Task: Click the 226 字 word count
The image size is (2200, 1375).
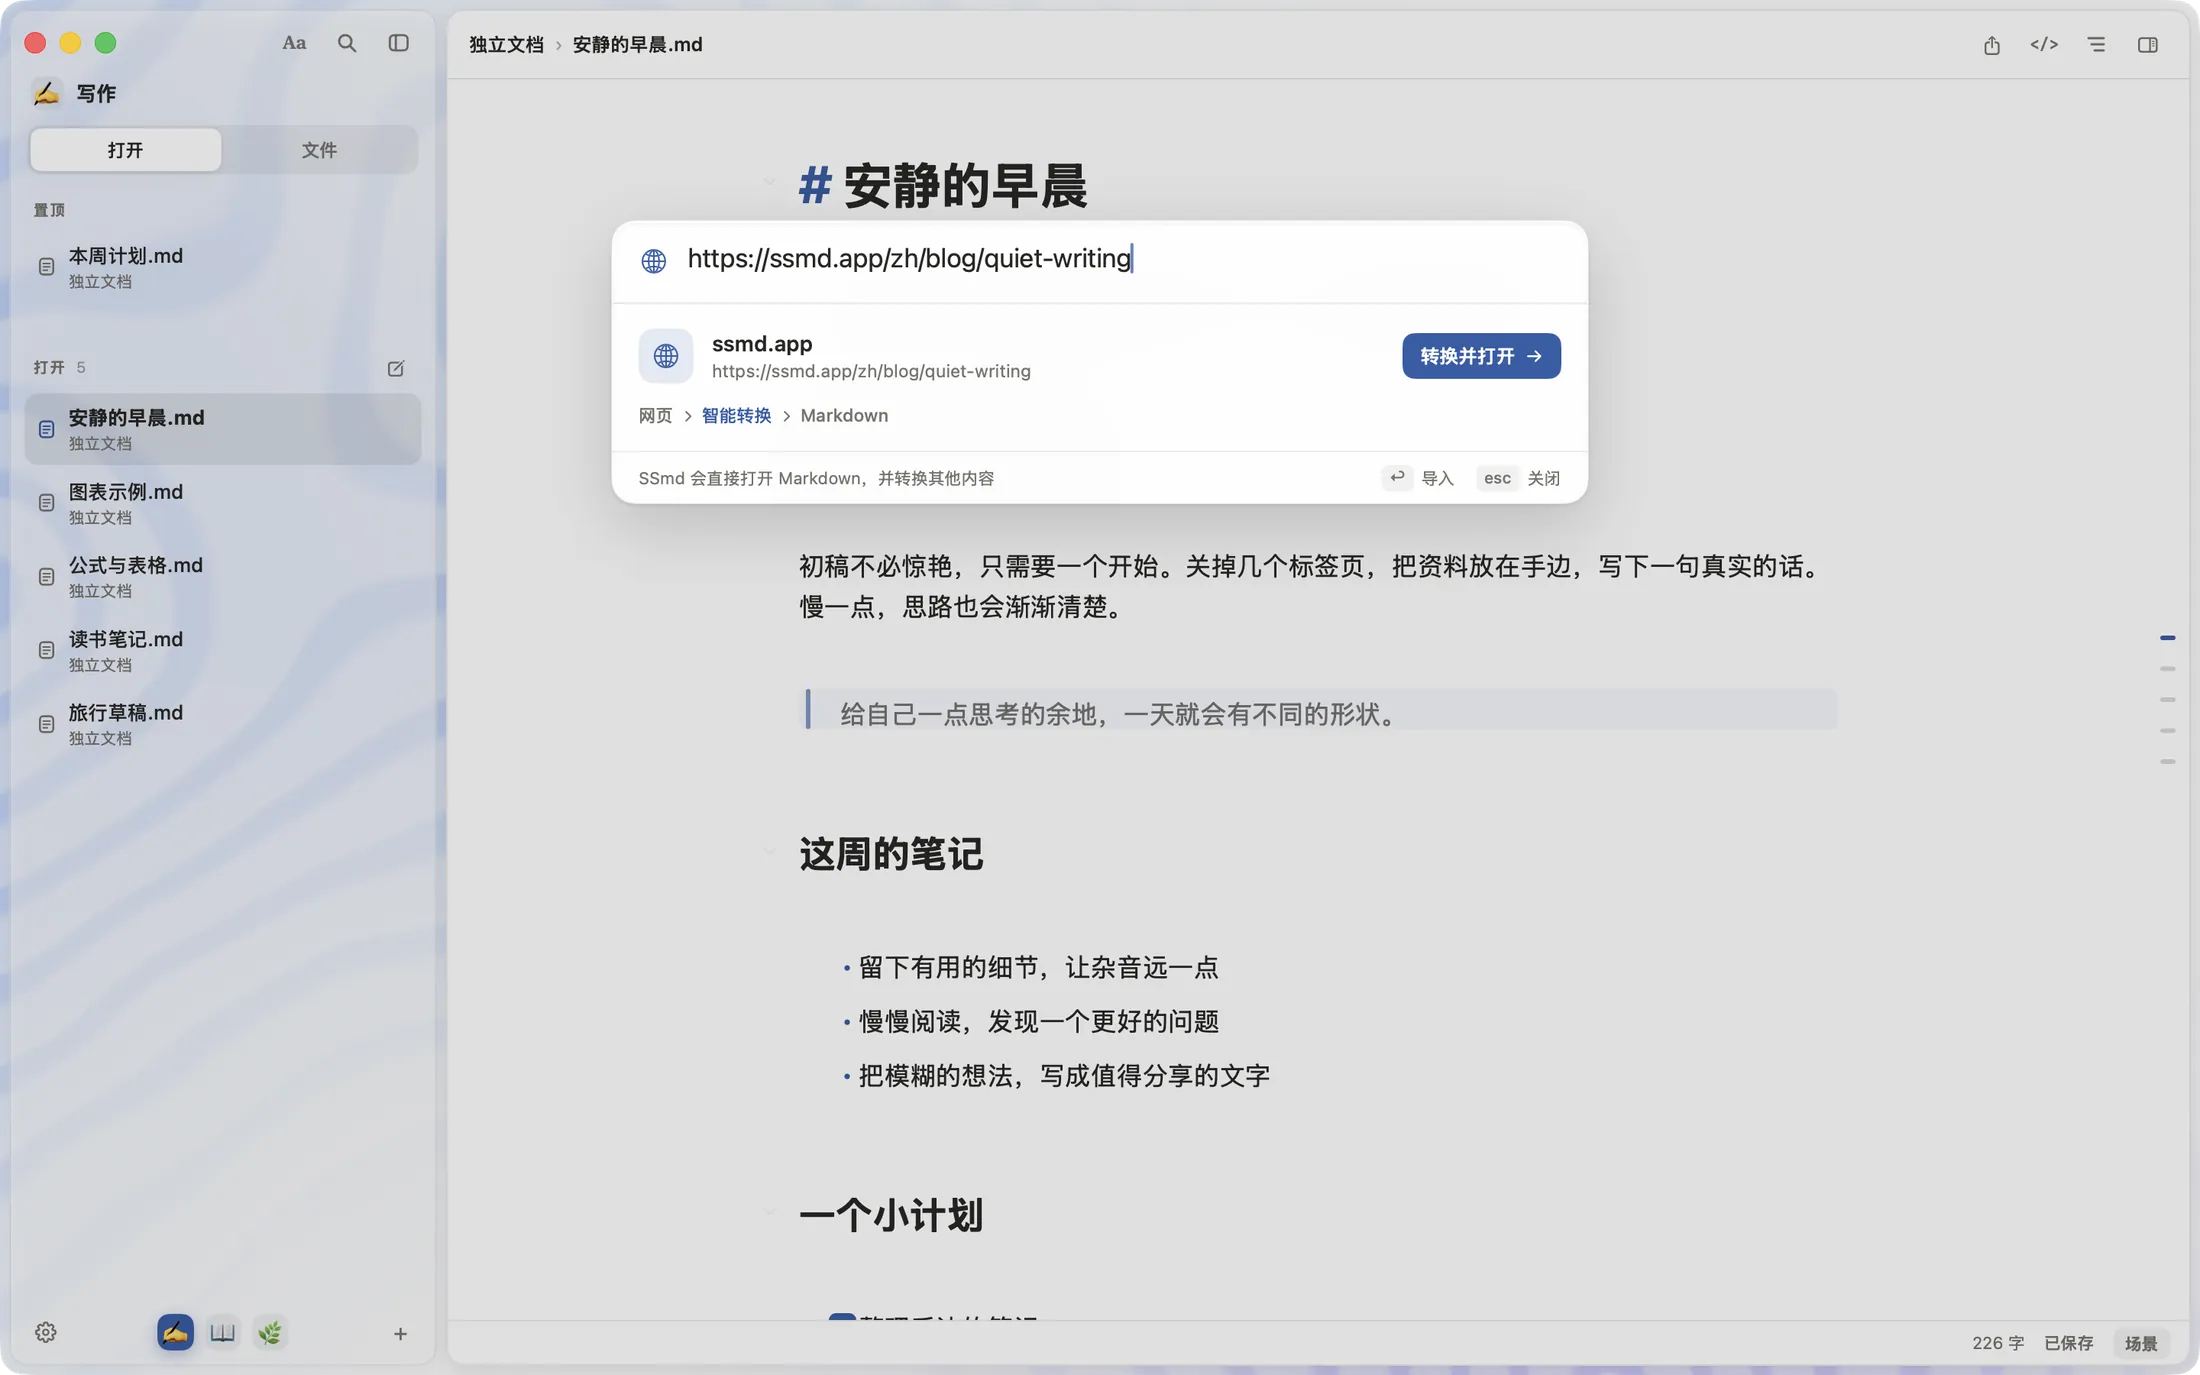Action: pyautogui.click(x=1997, y=1343)
